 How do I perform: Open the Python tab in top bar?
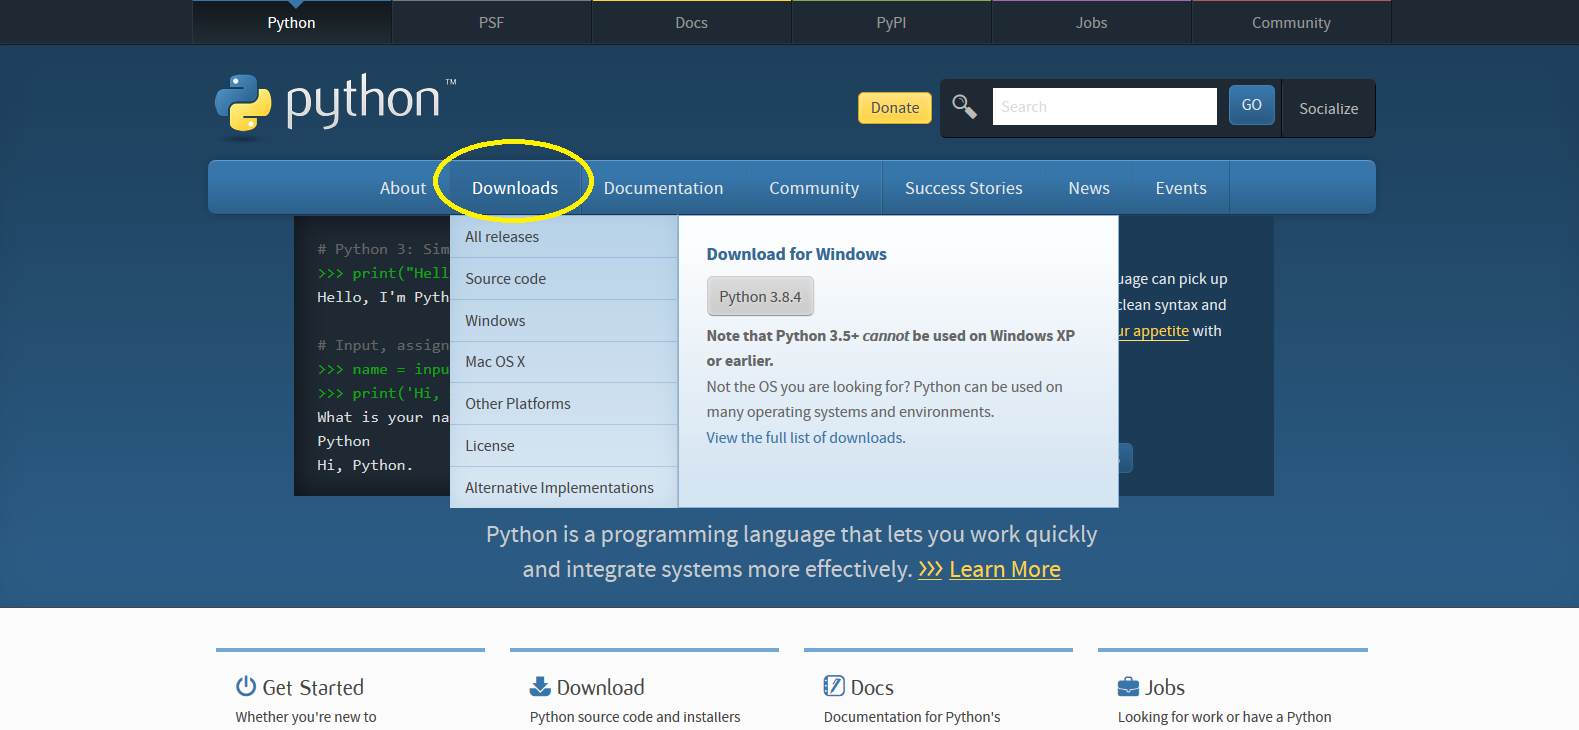291,22
